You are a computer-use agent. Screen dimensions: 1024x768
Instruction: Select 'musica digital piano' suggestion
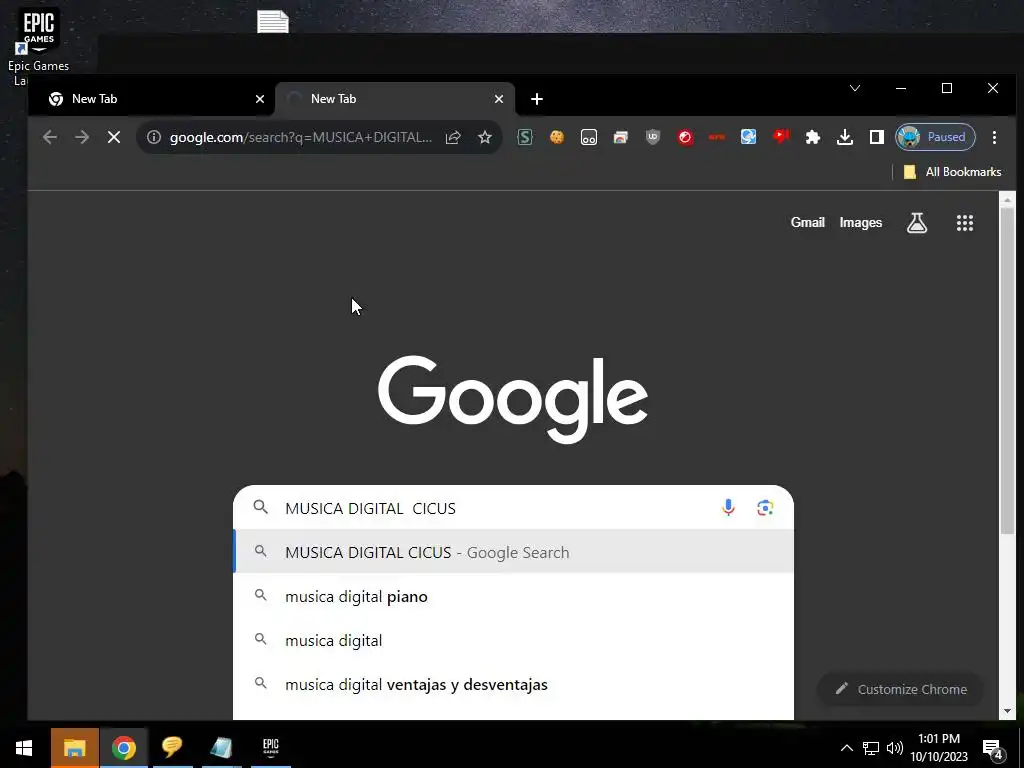(513, 596)
